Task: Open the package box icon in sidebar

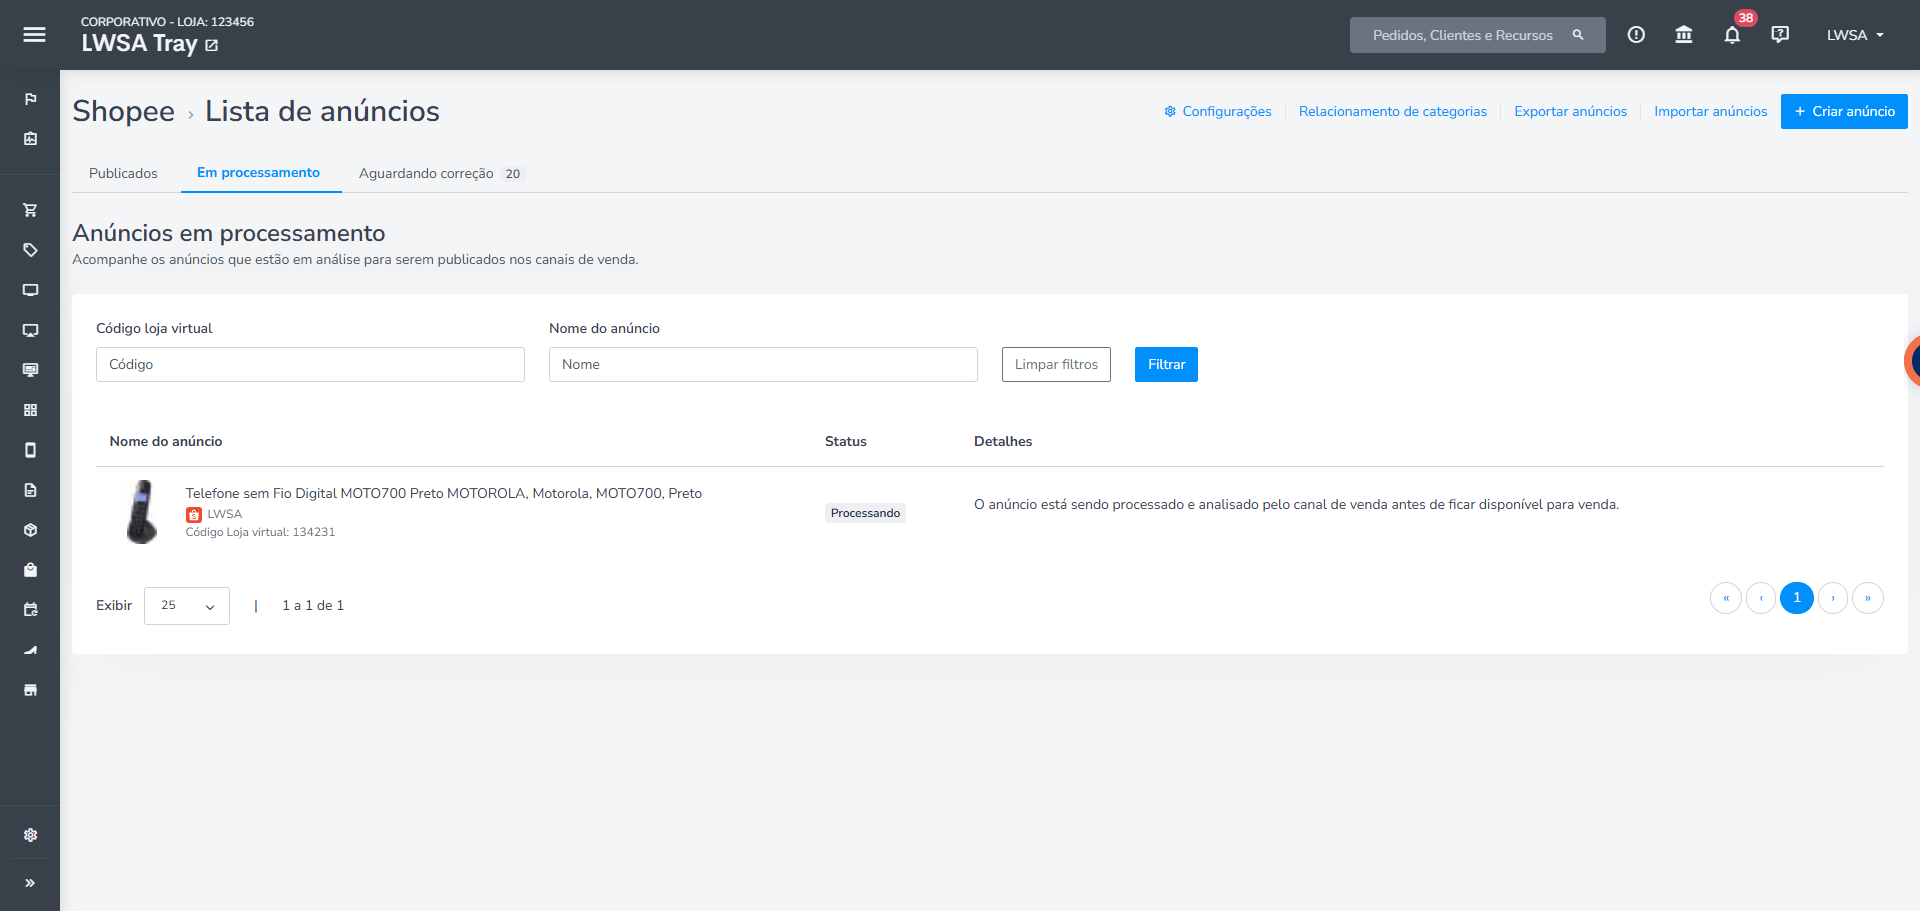Action: [x=30, y=530]
